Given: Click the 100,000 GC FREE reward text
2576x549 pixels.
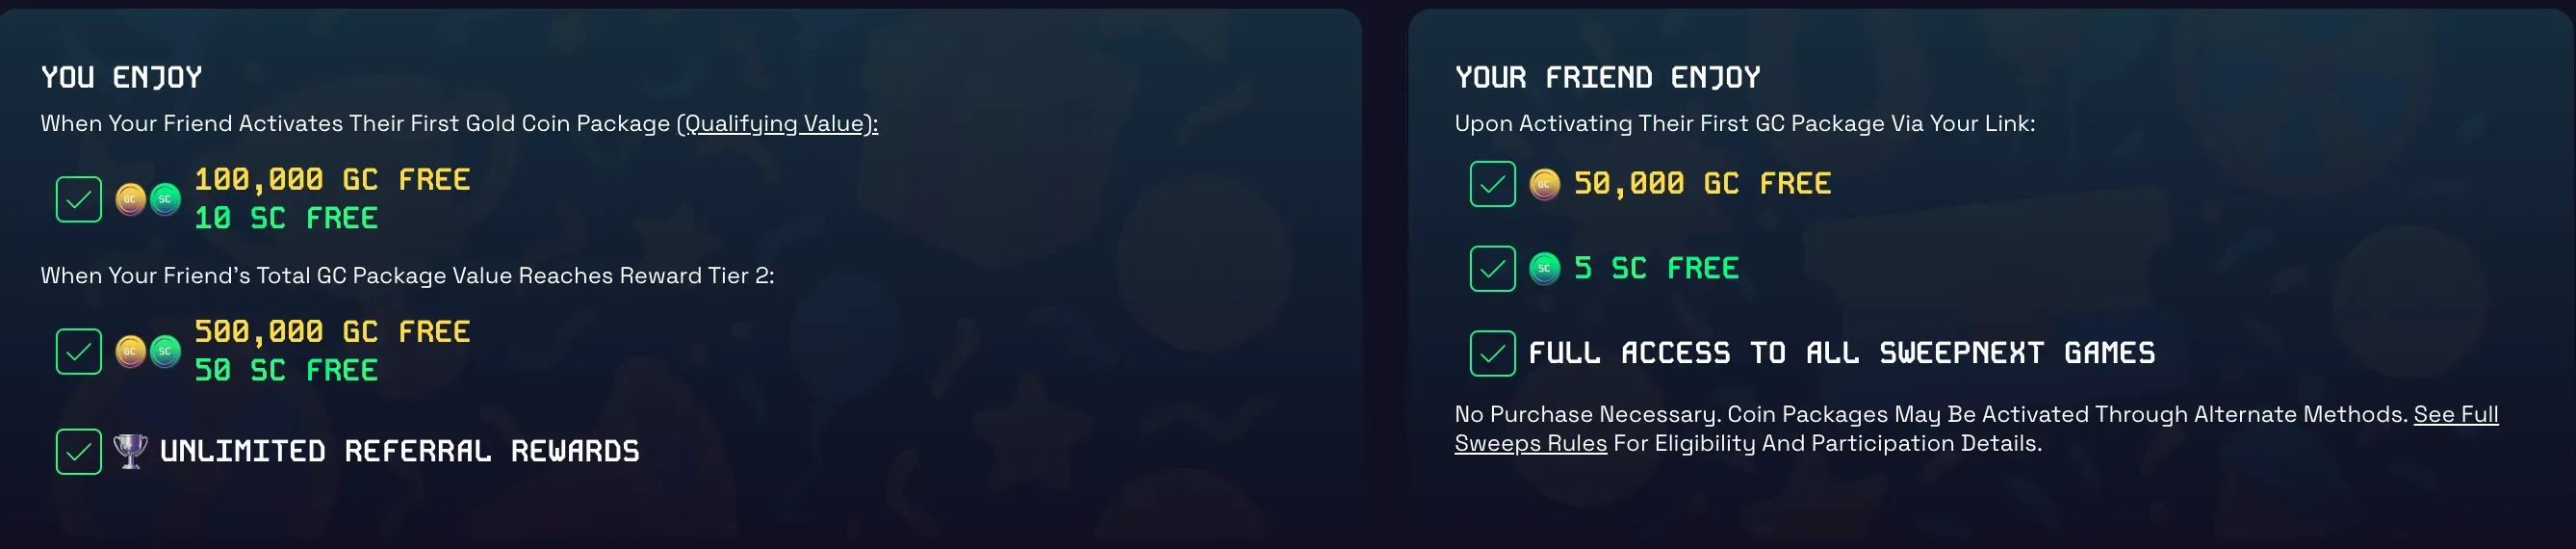Looking at the screenshot, I should [332, 180].
